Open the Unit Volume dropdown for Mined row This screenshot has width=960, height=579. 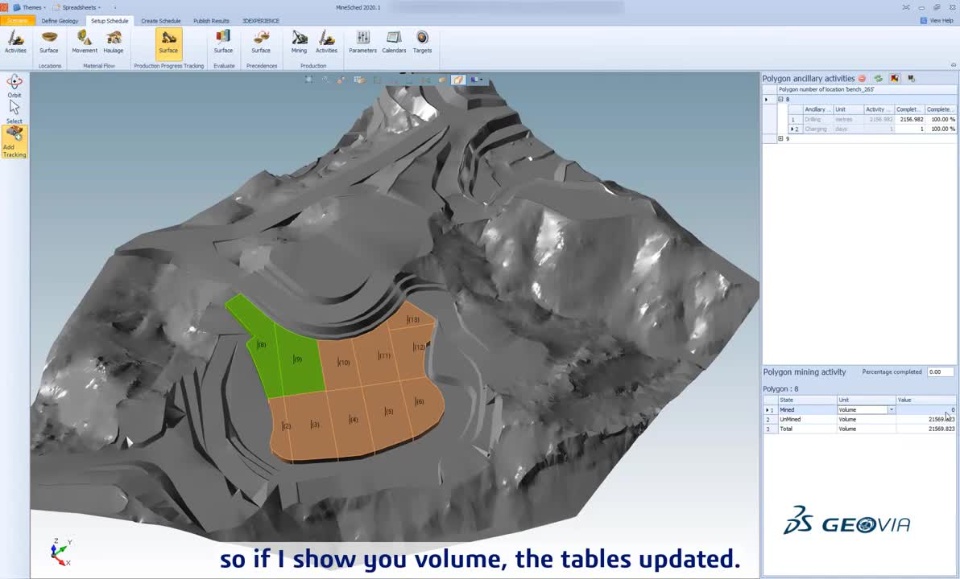click(891, 409)
